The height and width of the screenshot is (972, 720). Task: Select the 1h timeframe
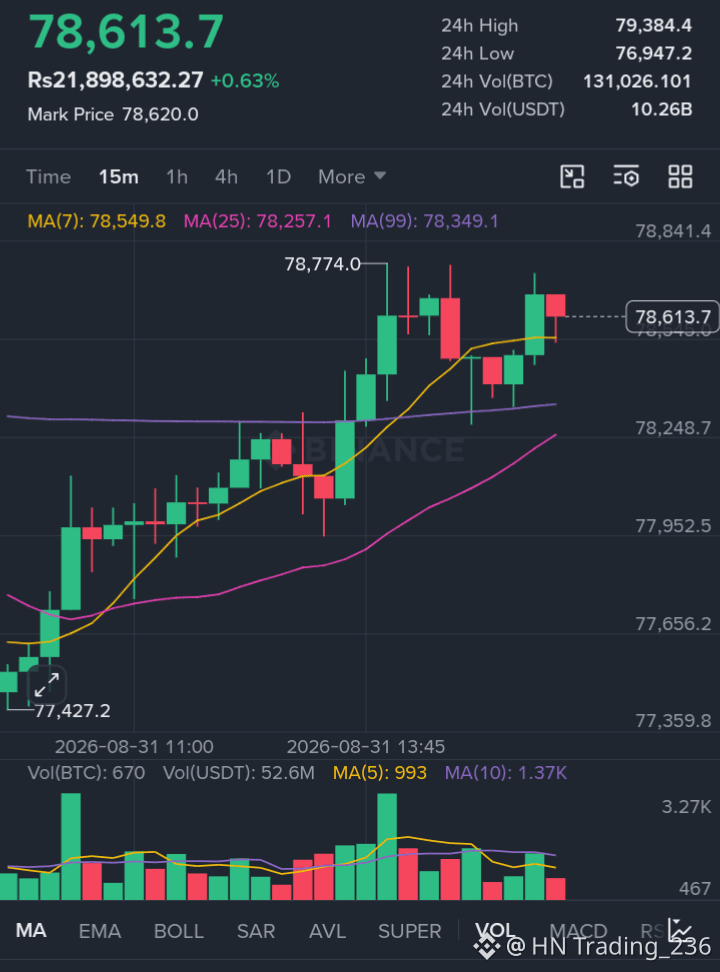pyautogui.click(x=177, y=177)
